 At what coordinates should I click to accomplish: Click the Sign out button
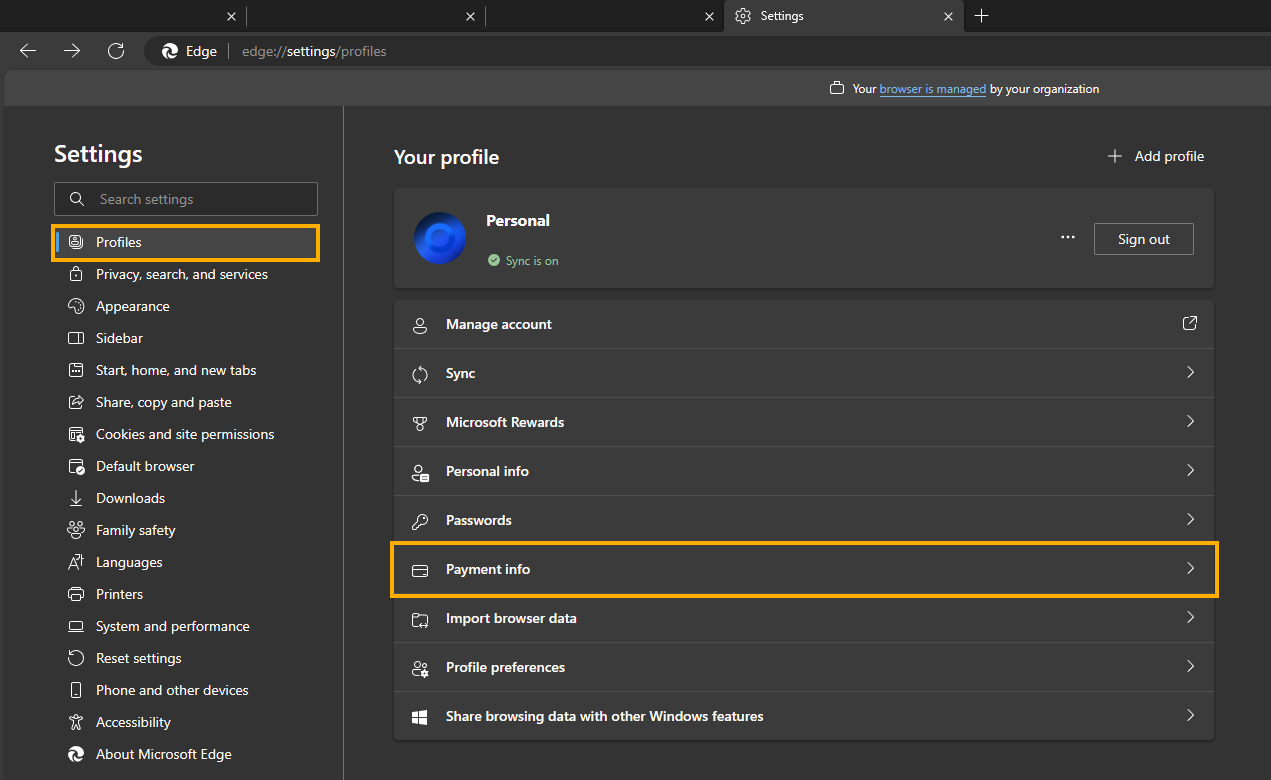(x=1143, y=239)
